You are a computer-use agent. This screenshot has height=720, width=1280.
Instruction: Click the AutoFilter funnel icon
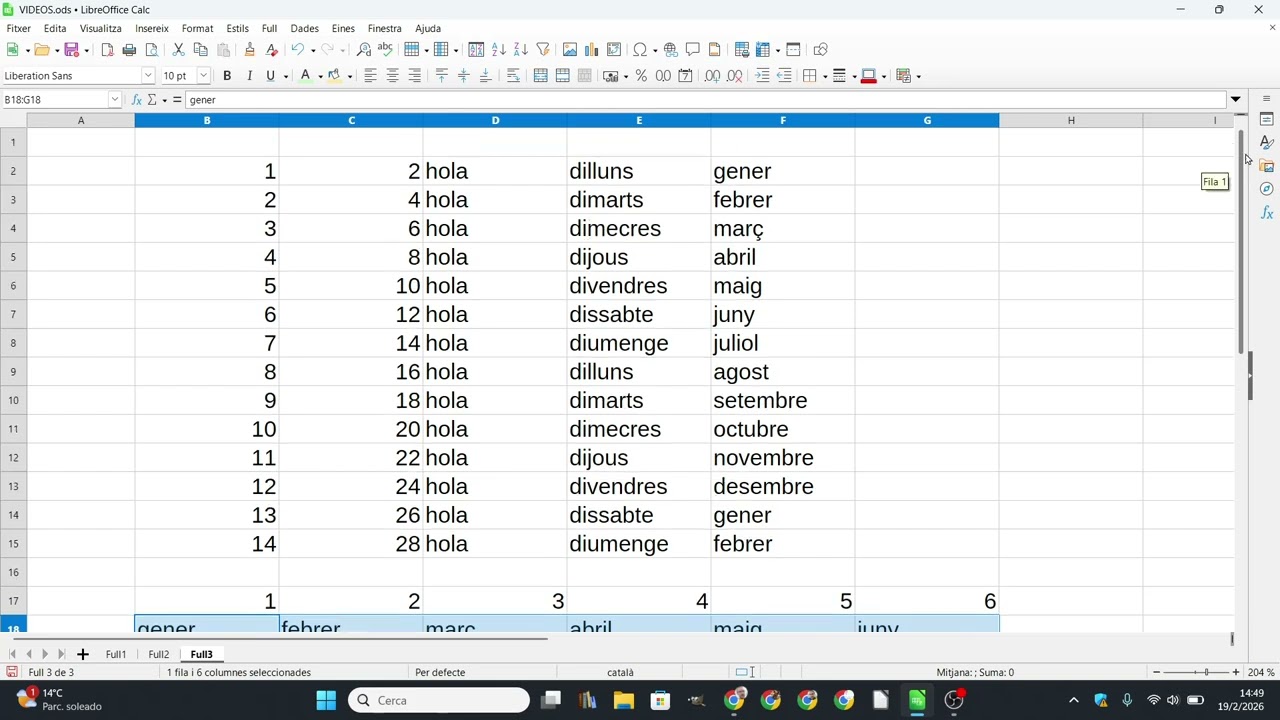543,49
